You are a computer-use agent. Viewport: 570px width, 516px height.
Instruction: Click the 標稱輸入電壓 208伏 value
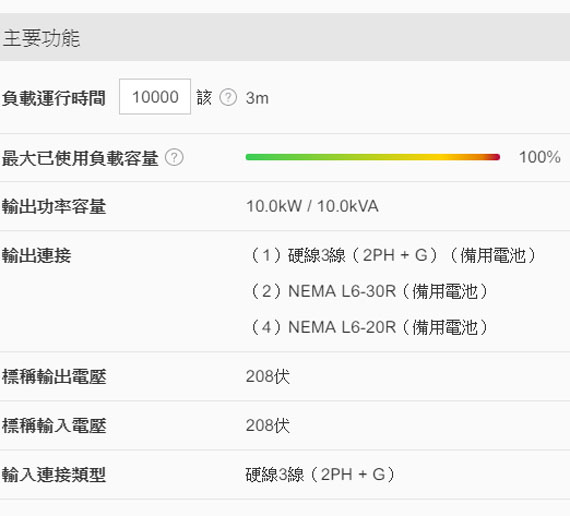tap(268, 425)
